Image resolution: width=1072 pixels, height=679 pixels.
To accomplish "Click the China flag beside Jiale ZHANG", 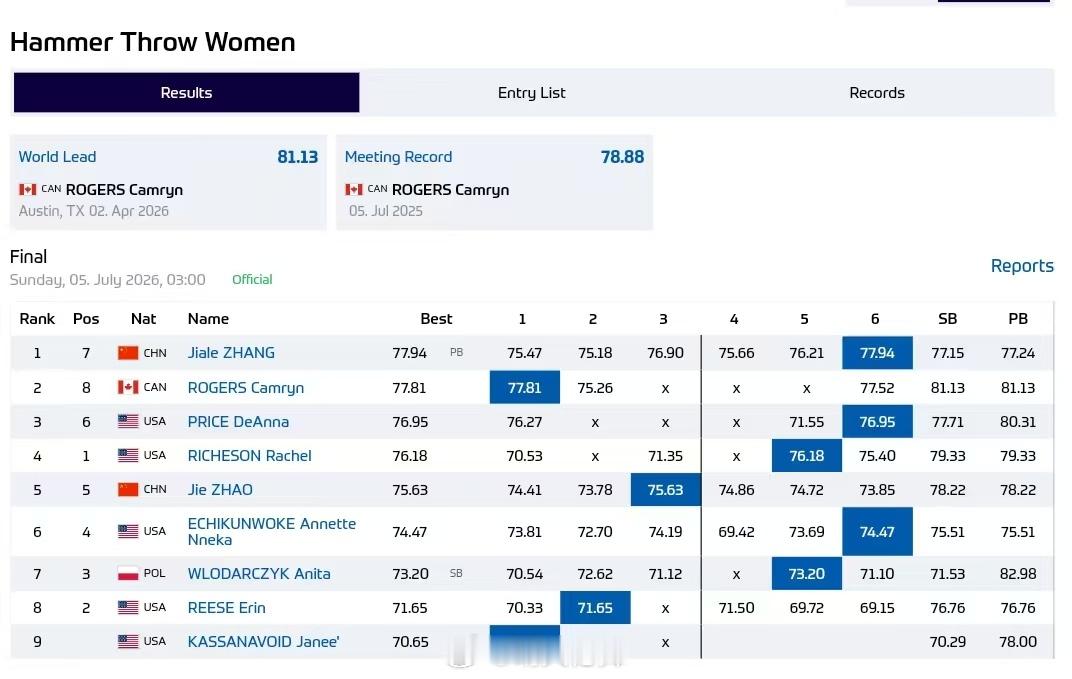I will tap(128, 353).
